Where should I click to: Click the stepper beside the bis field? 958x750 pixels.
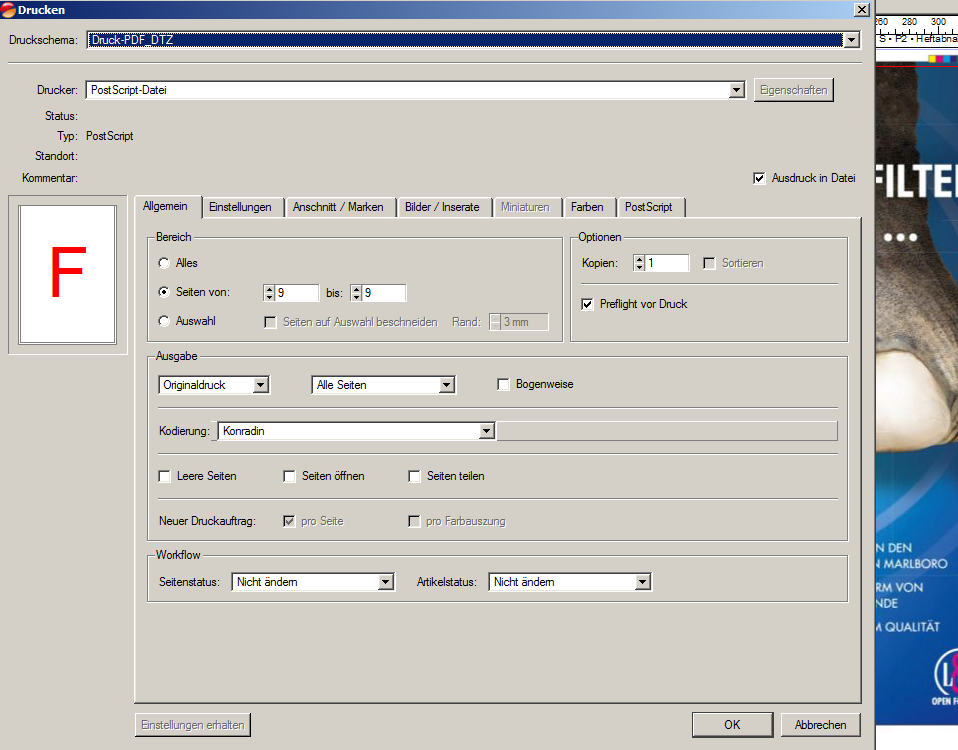(x=355, y=293)
